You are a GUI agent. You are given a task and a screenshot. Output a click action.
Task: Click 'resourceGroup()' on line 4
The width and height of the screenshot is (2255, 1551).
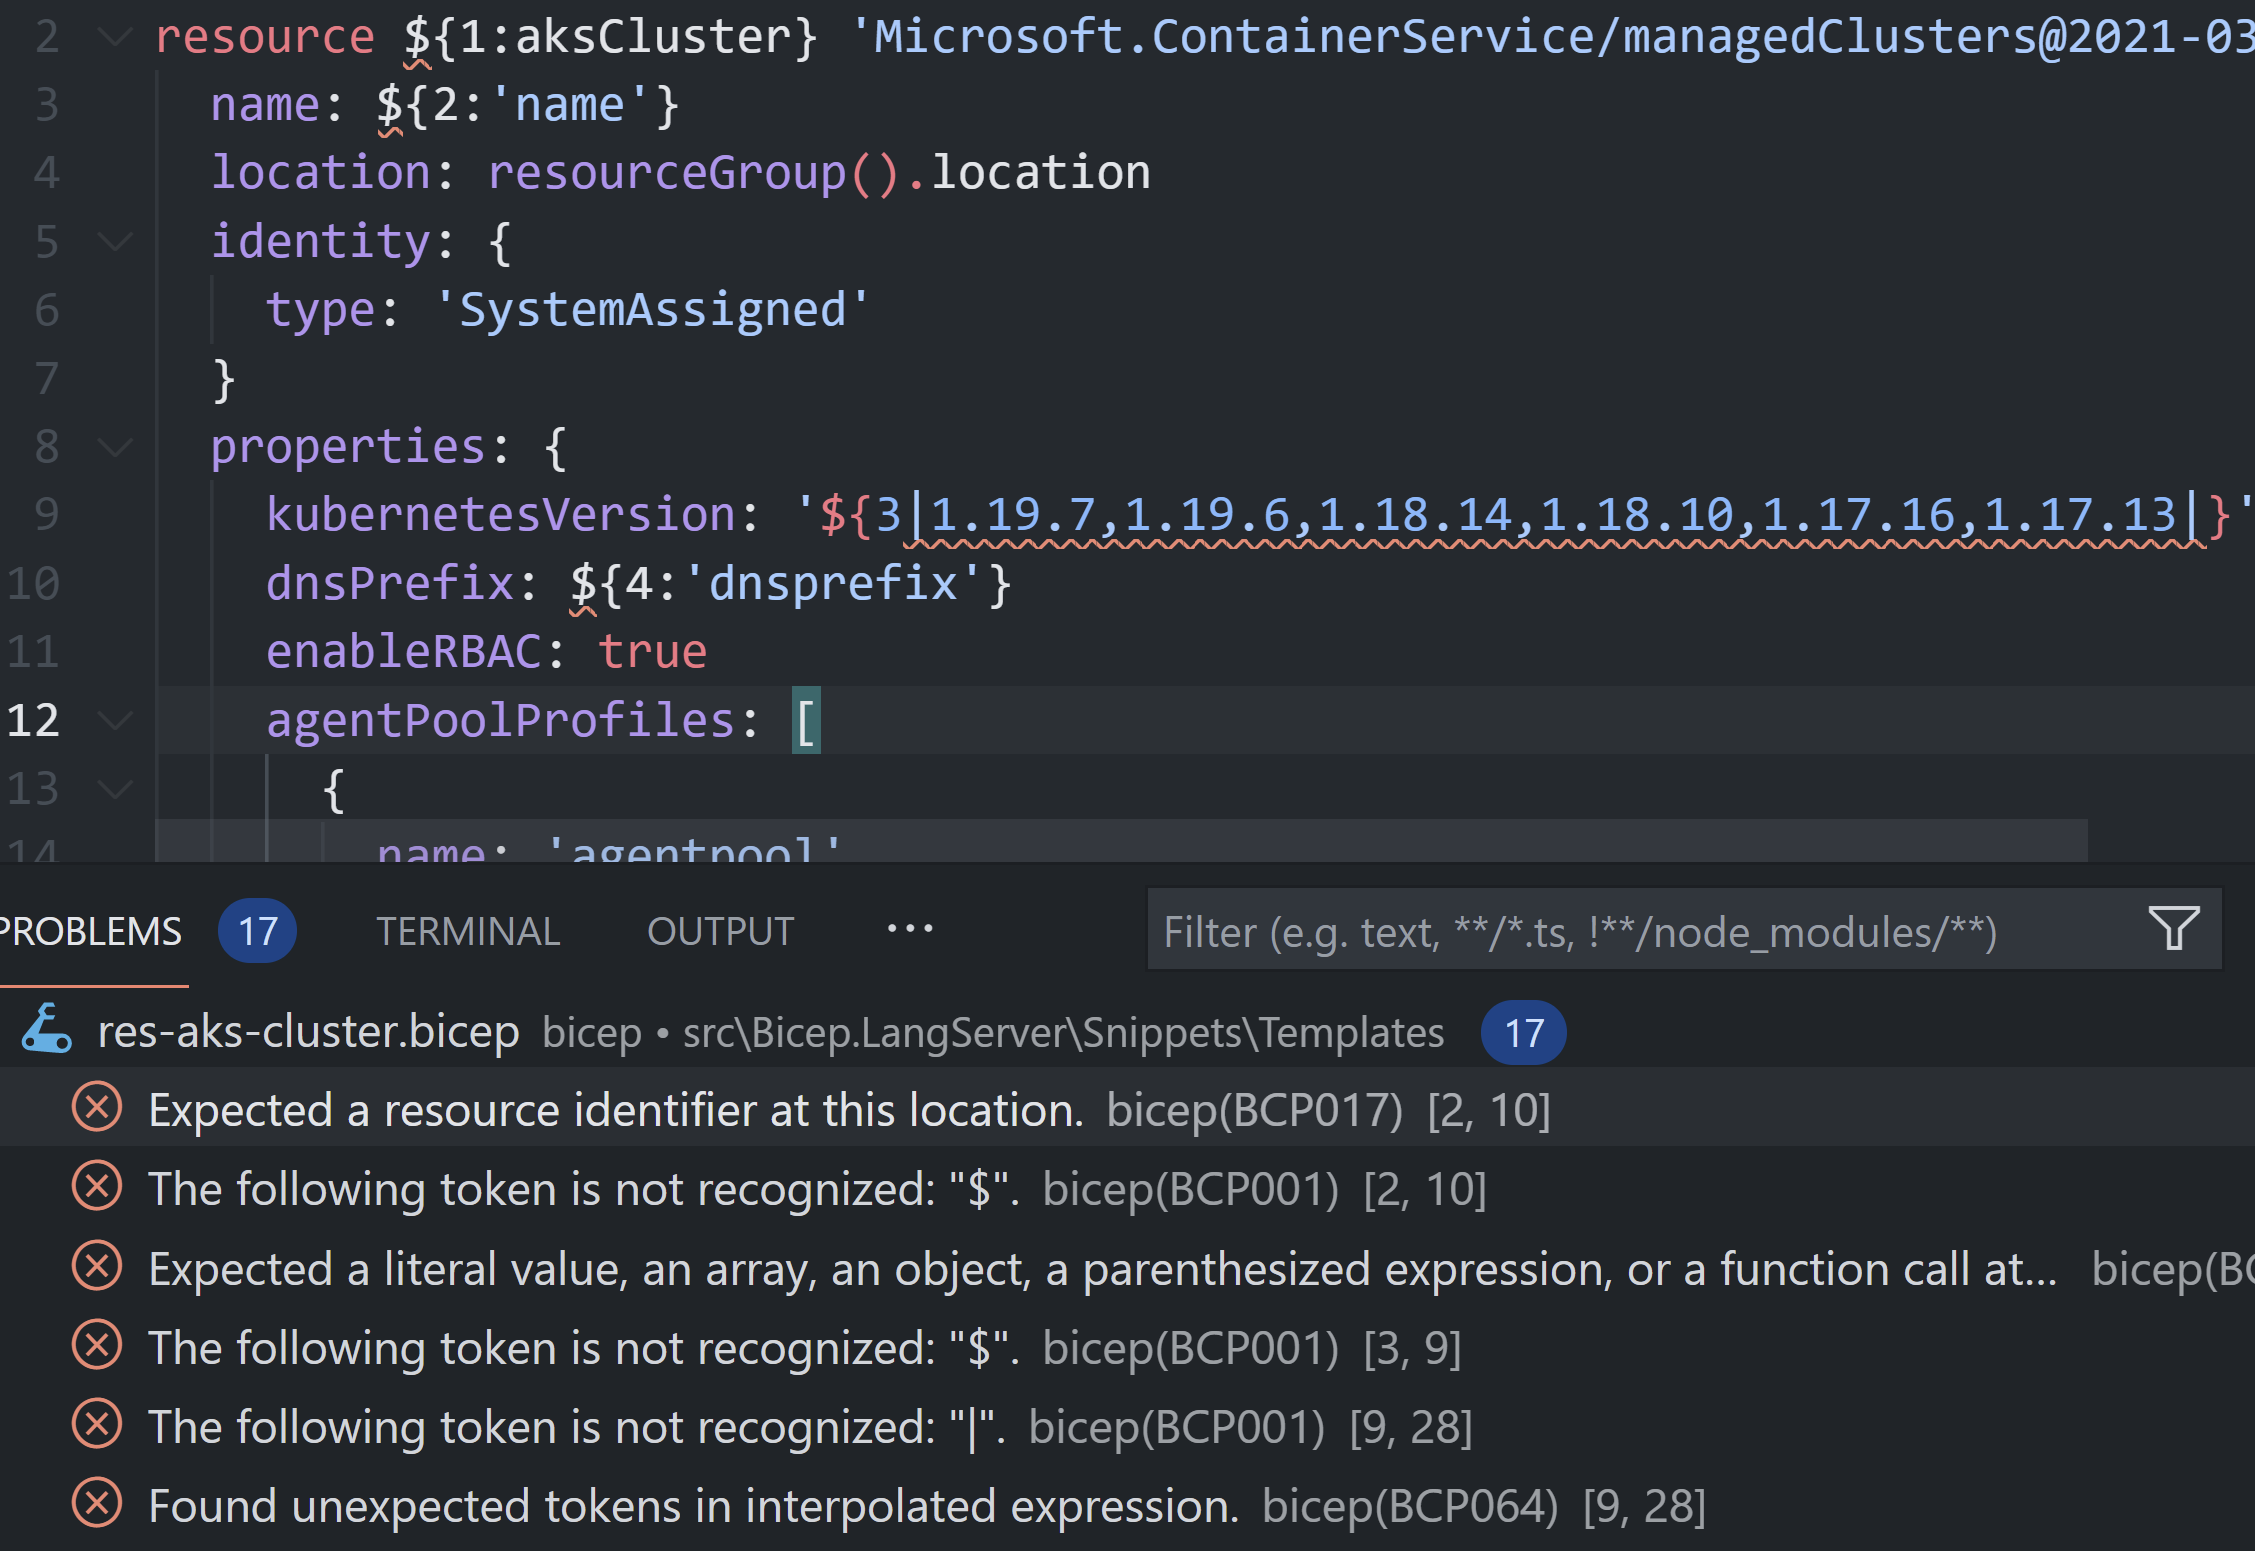point(696,174)
